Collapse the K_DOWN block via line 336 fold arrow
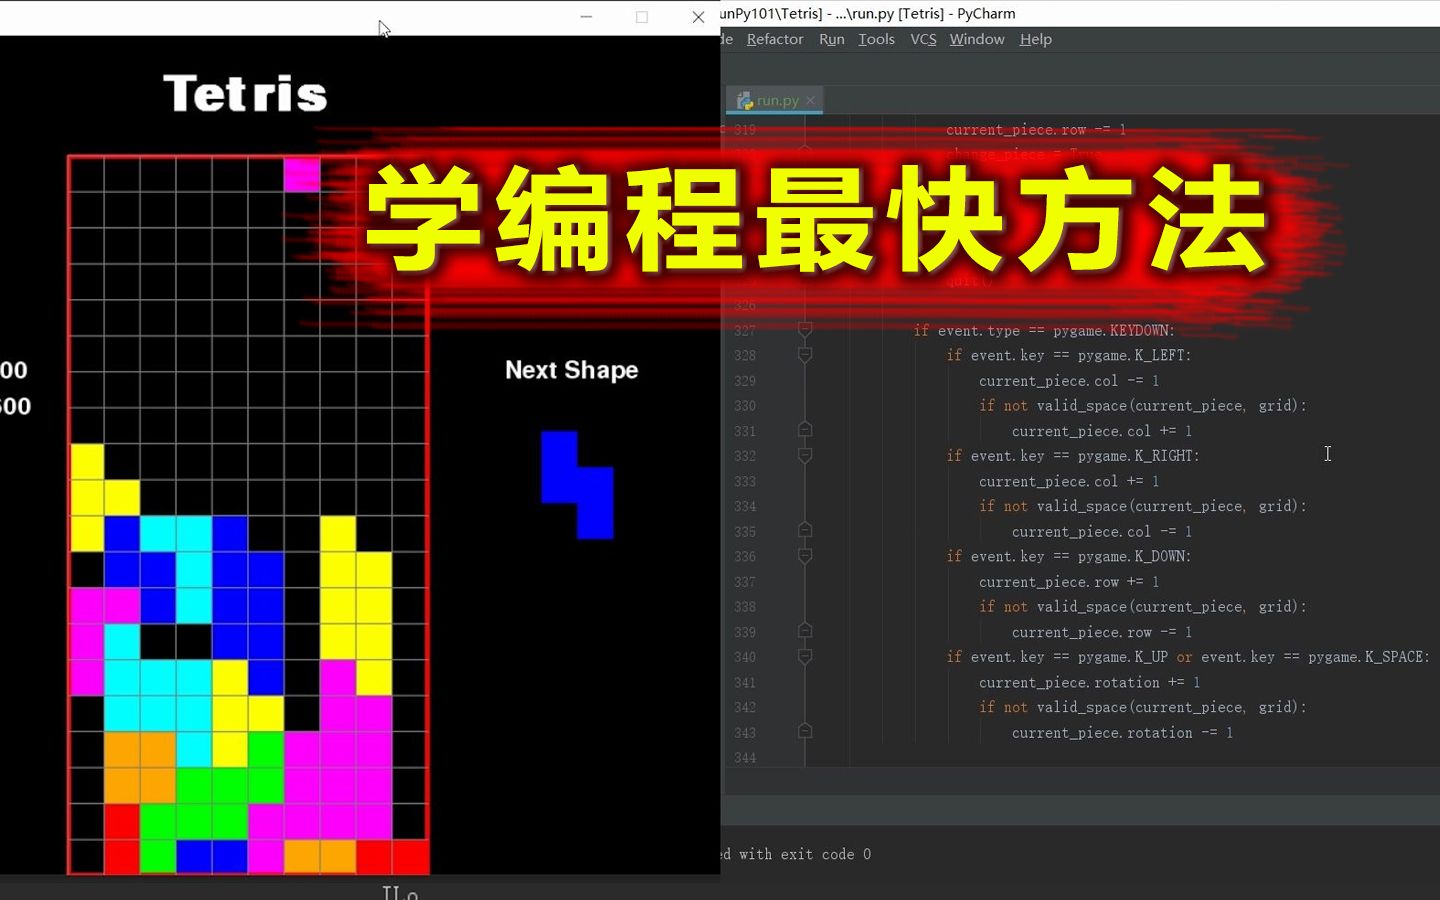Screen dimensions: 1440x900 [805, 556]
